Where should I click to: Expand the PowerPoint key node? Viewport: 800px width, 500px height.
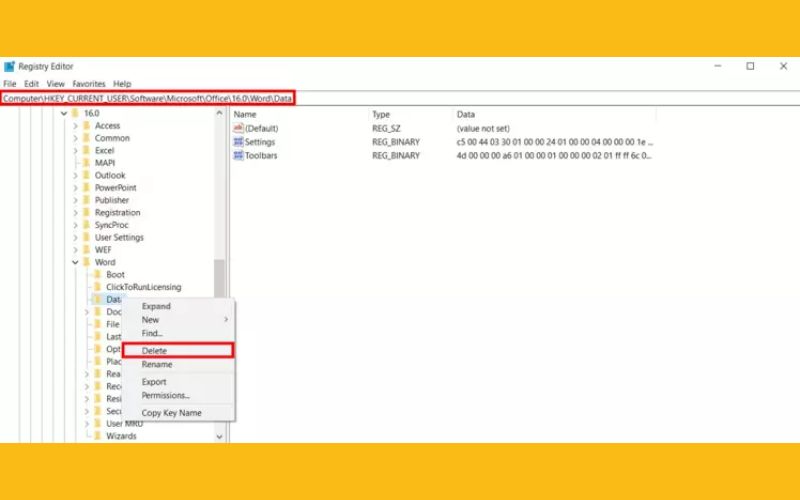point(75,188)
